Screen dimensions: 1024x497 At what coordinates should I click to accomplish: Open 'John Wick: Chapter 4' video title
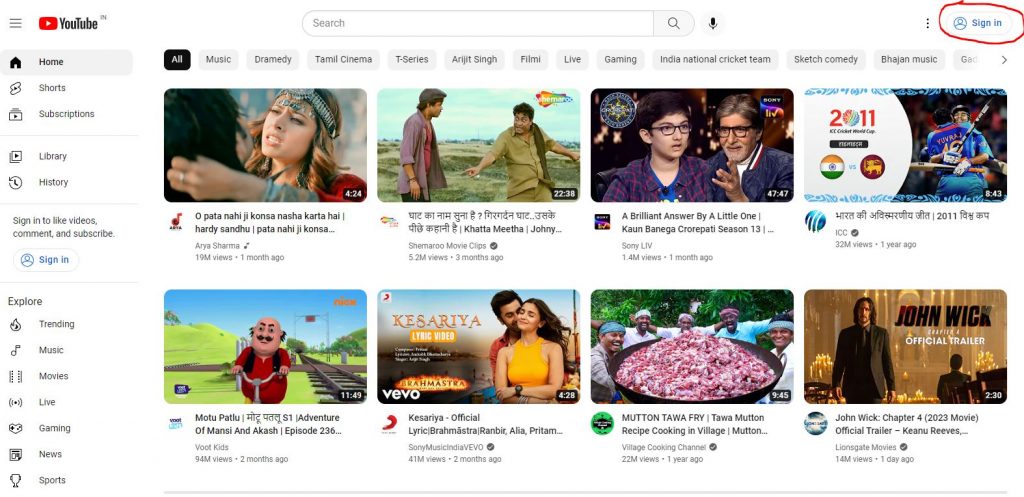[x=906, y=425]
